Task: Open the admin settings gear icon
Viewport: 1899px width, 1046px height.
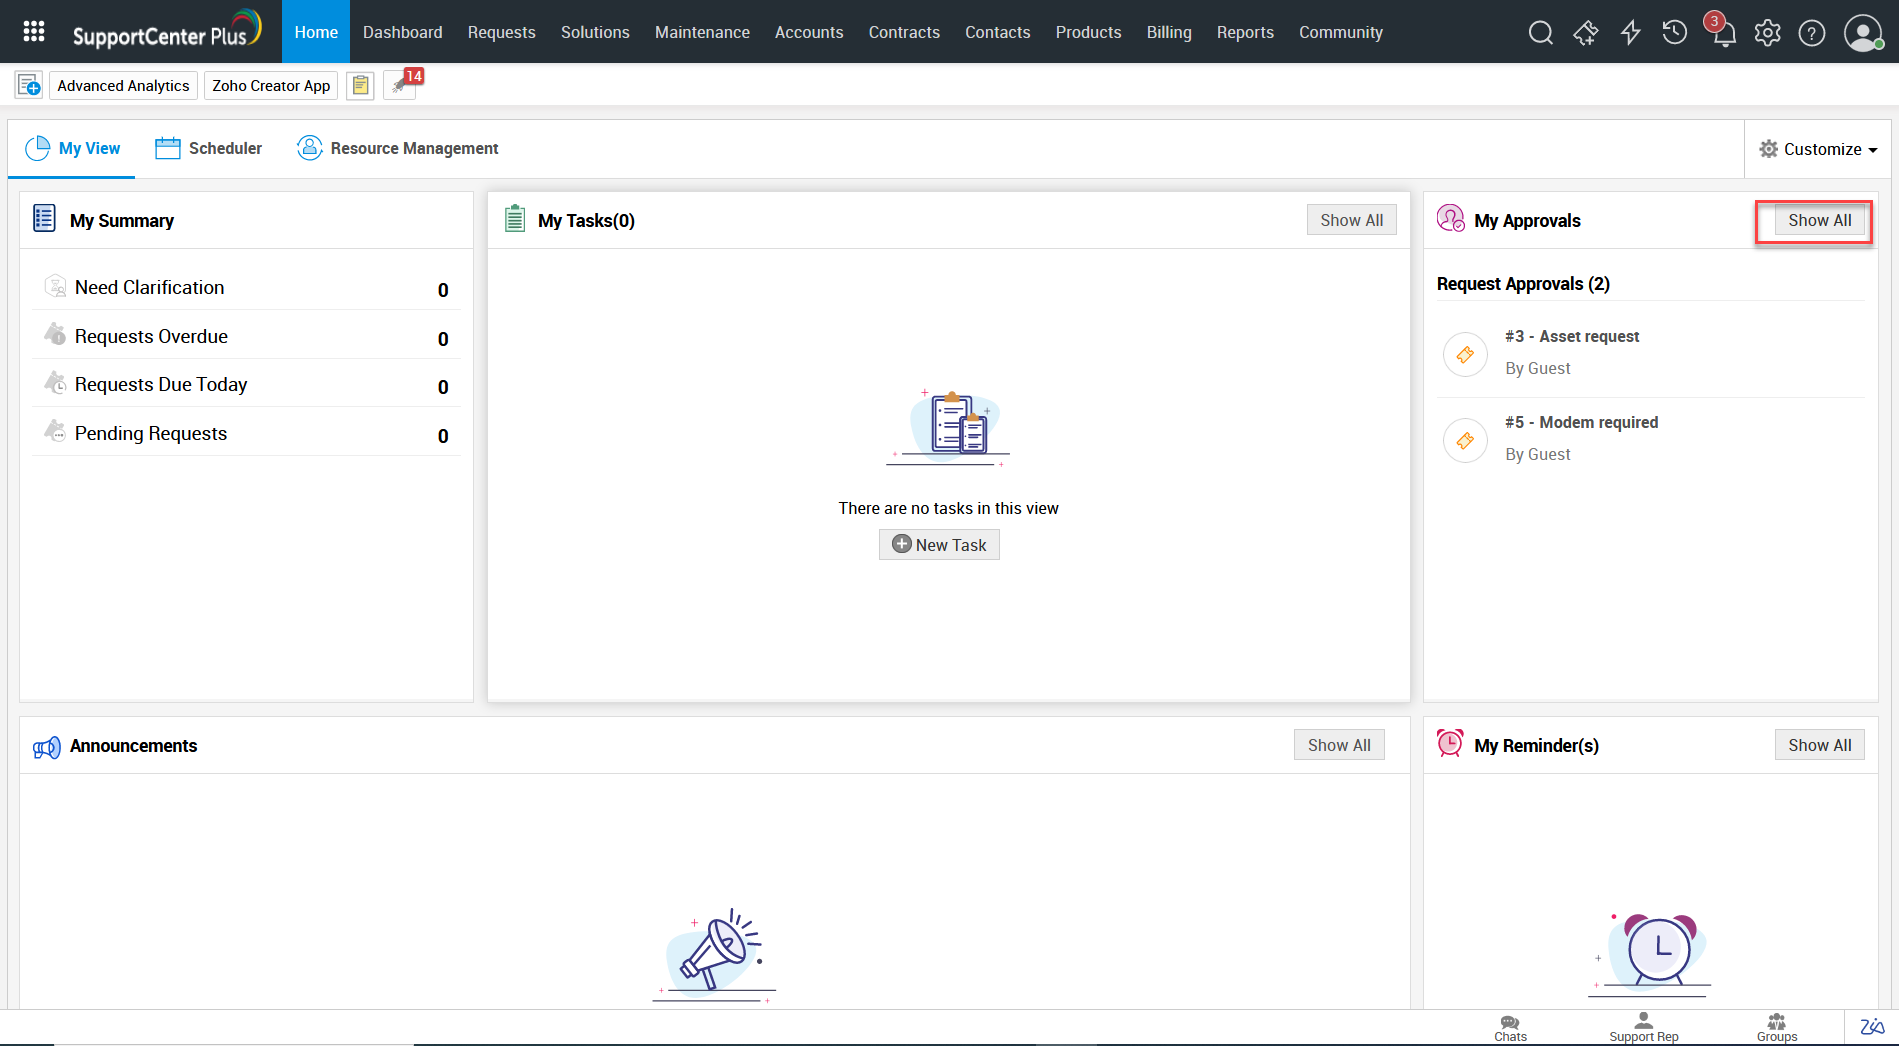Action: 1767,33
